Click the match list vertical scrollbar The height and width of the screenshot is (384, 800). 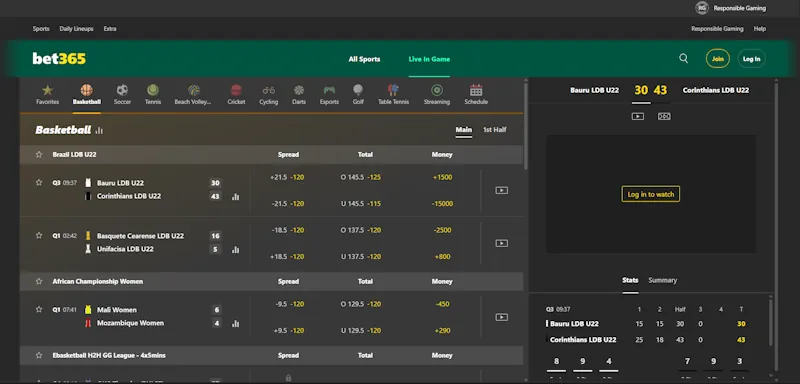pyautogui.click(x=526, y=125)
